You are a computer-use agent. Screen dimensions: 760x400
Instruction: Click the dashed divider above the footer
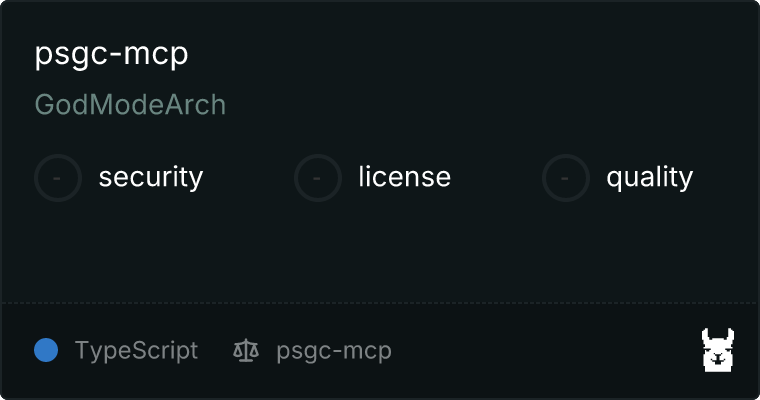(380, 303)
